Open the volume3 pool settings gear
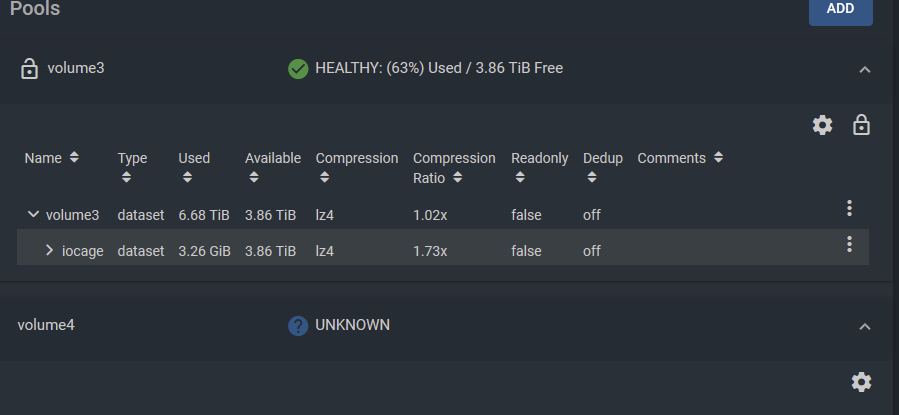 tap(822, 125)
